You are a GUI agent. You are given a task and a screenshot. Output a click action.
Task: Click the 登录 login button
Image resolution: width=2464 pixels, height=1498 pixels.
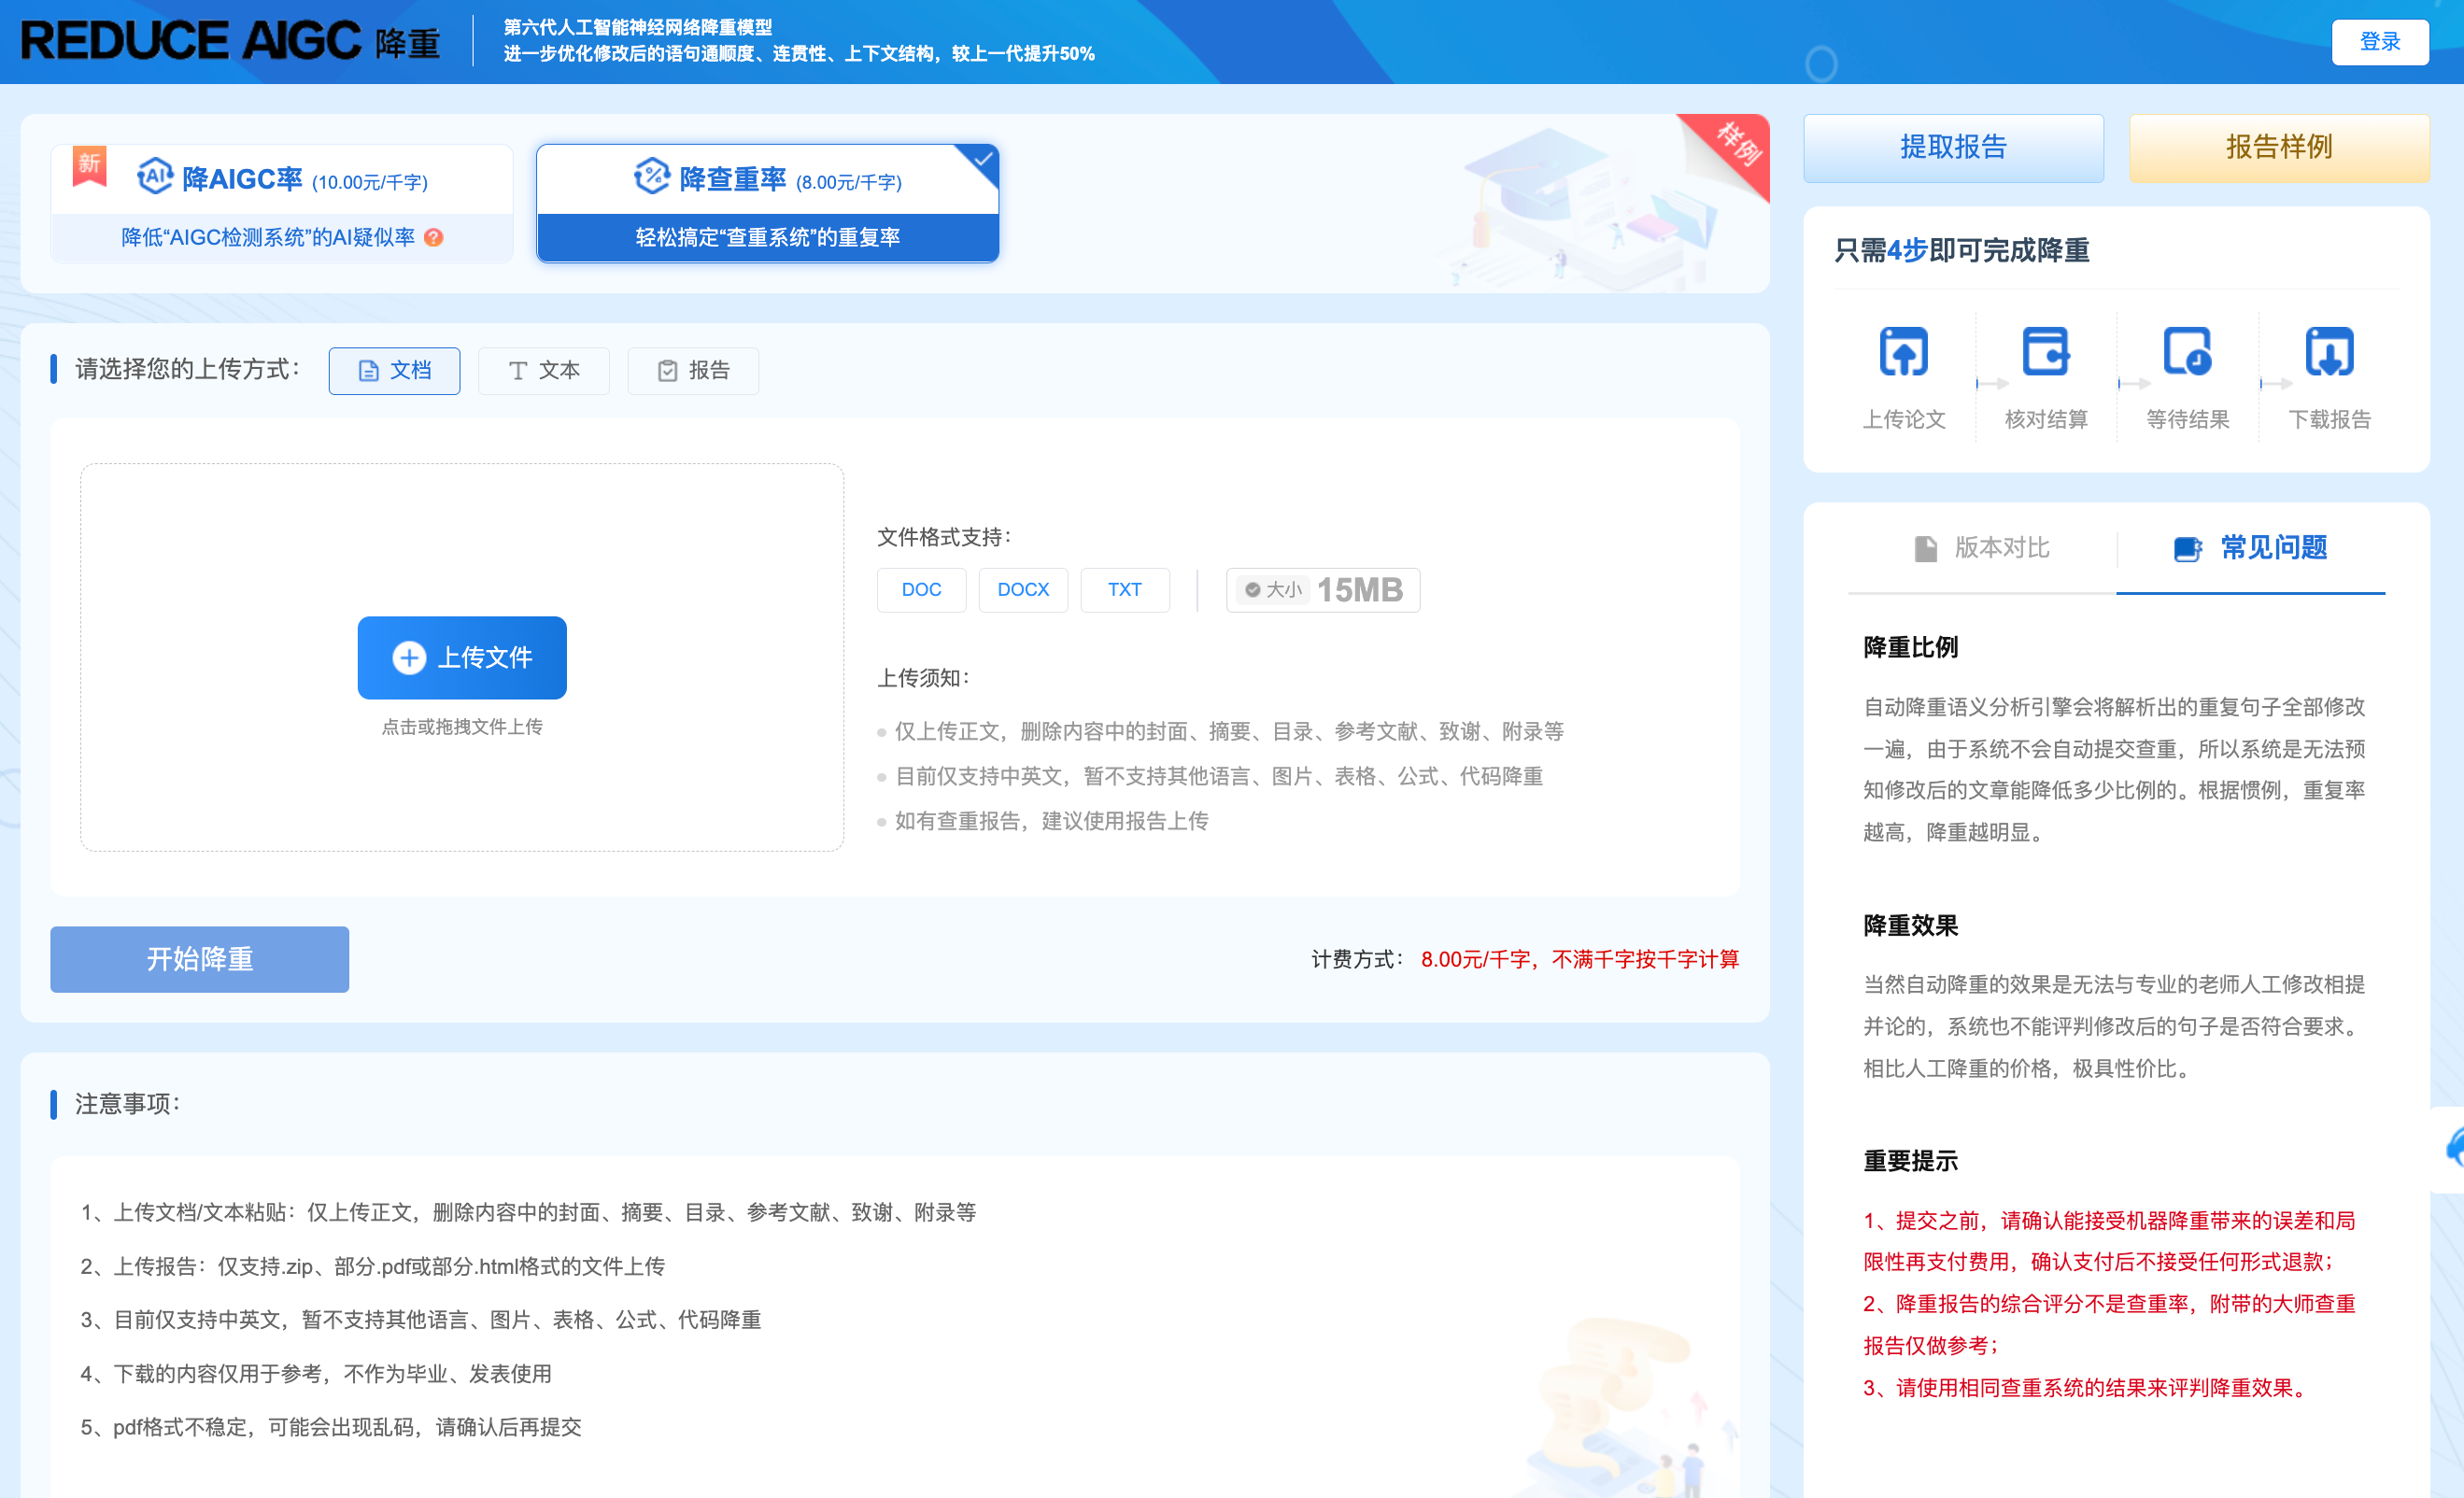(x=2379, y=42)
